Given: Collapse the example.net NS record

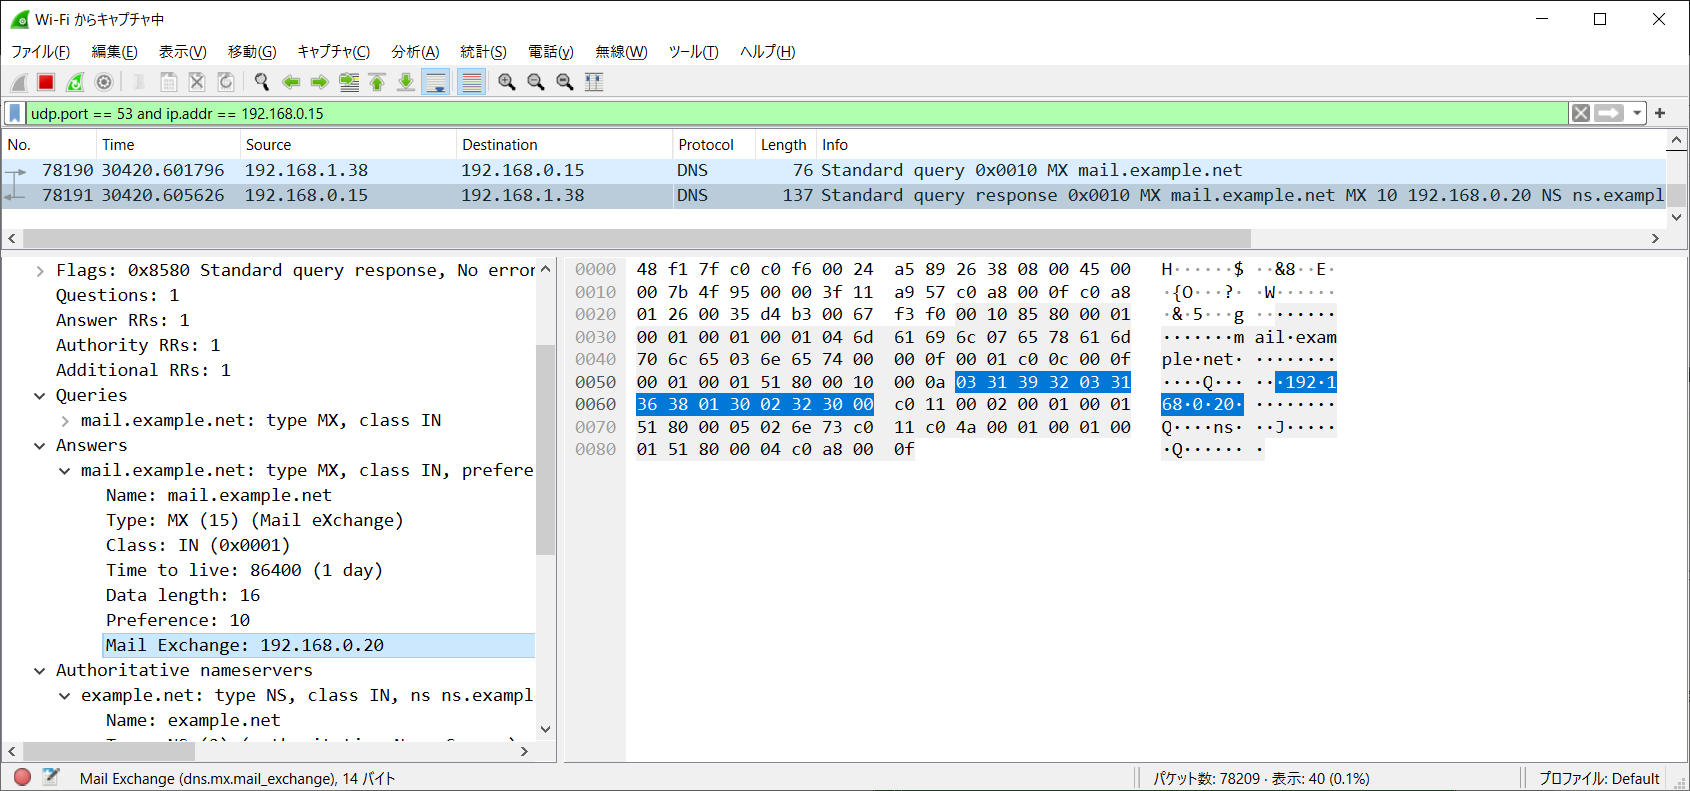Looking at the screenshot, I should 65,696.
